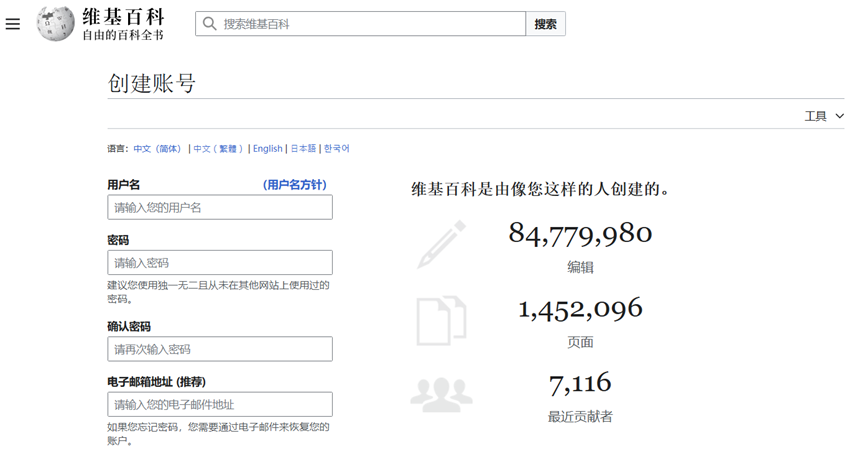
Task: Click the 密码 password input field
Action: click(x=220, y=263)
